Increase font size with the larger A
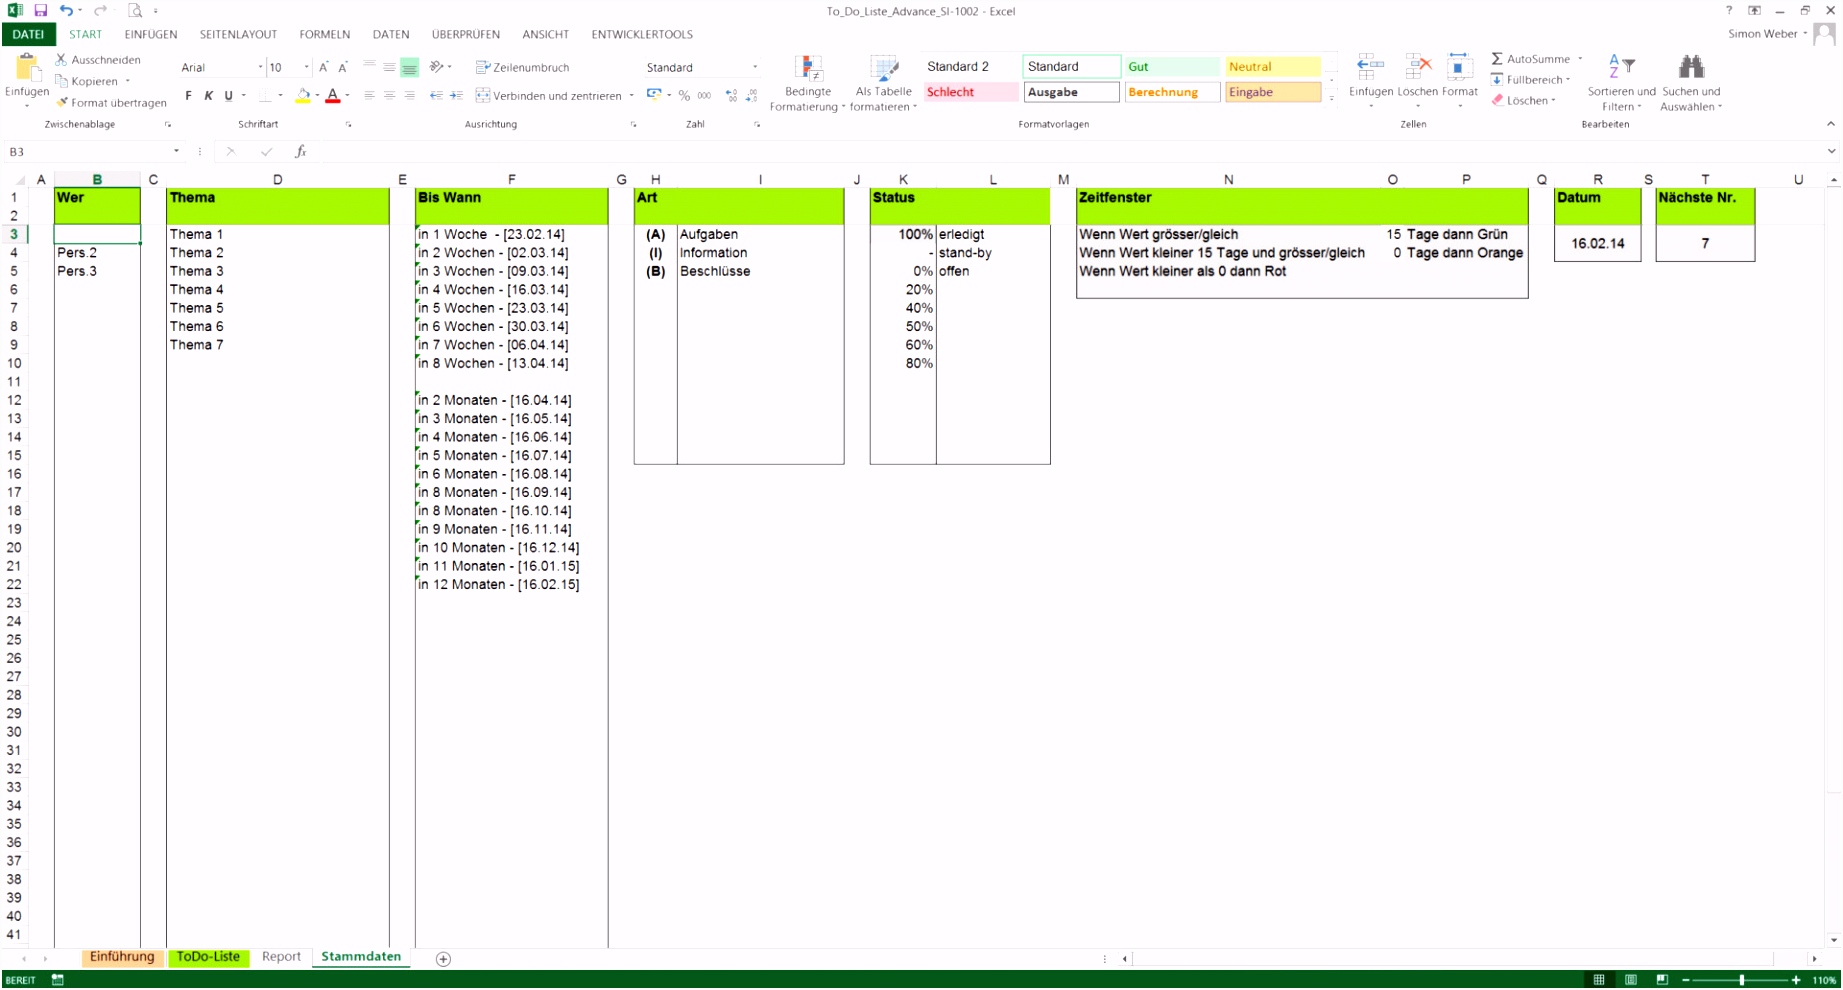This screenshot has height=990, width=1843. tap(323, 67)
